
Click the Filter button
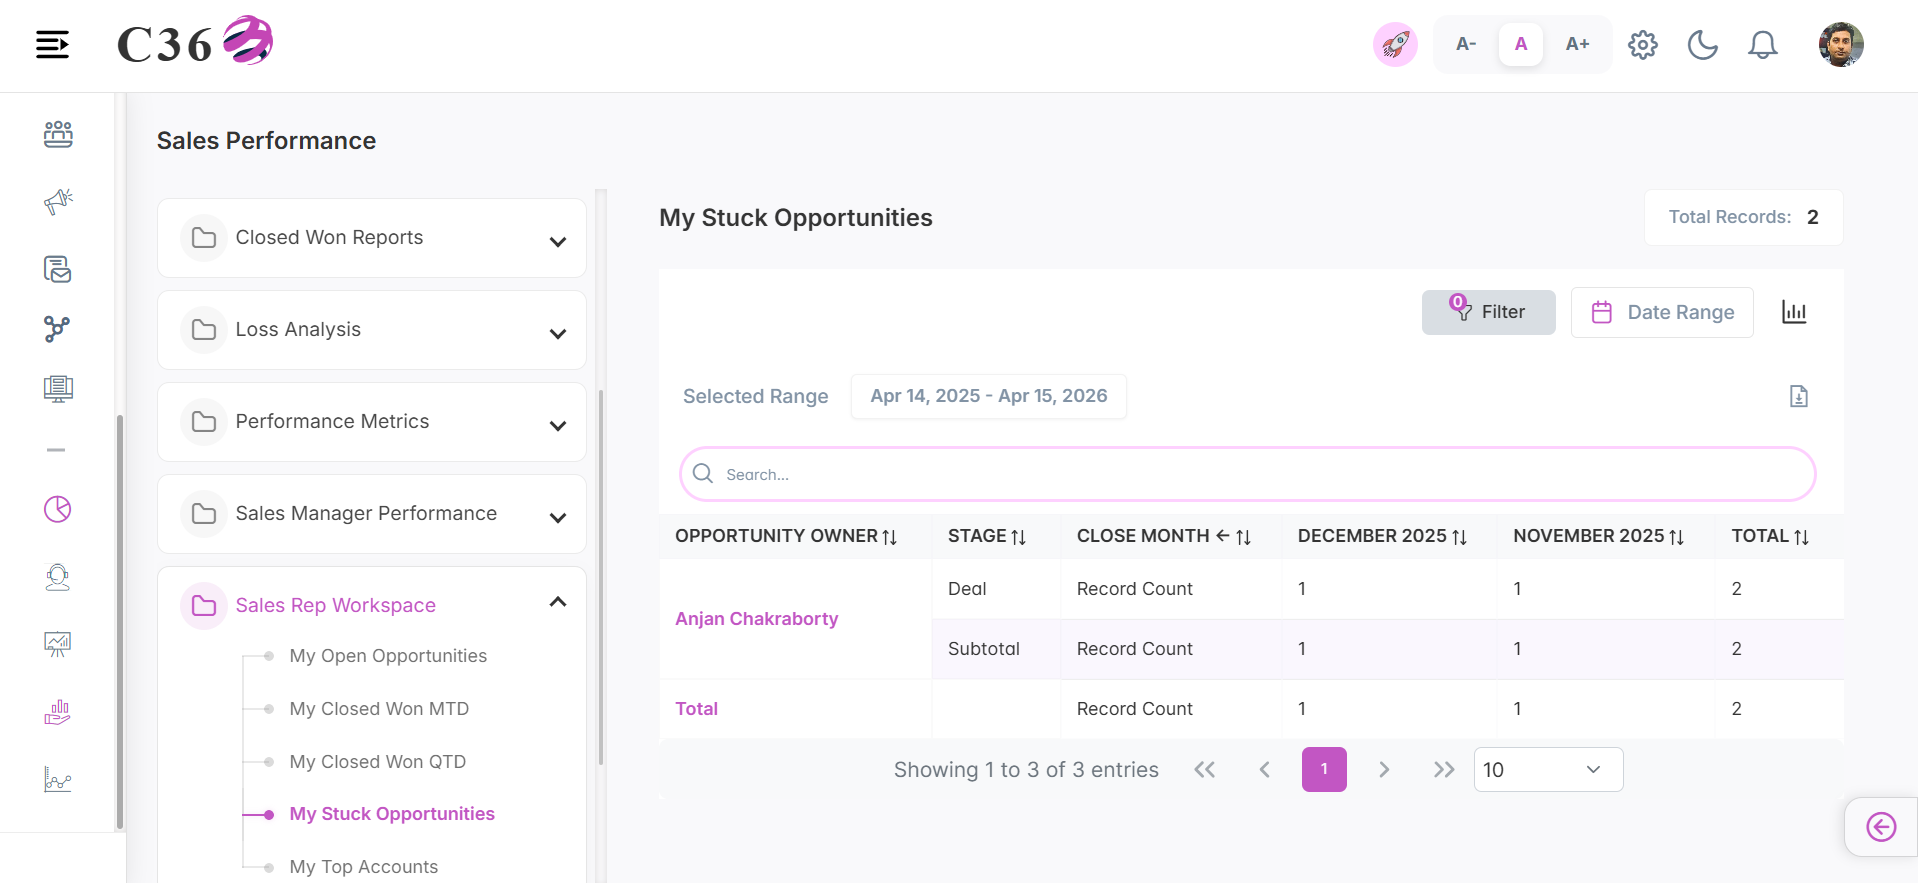(x=1488, y=312)
